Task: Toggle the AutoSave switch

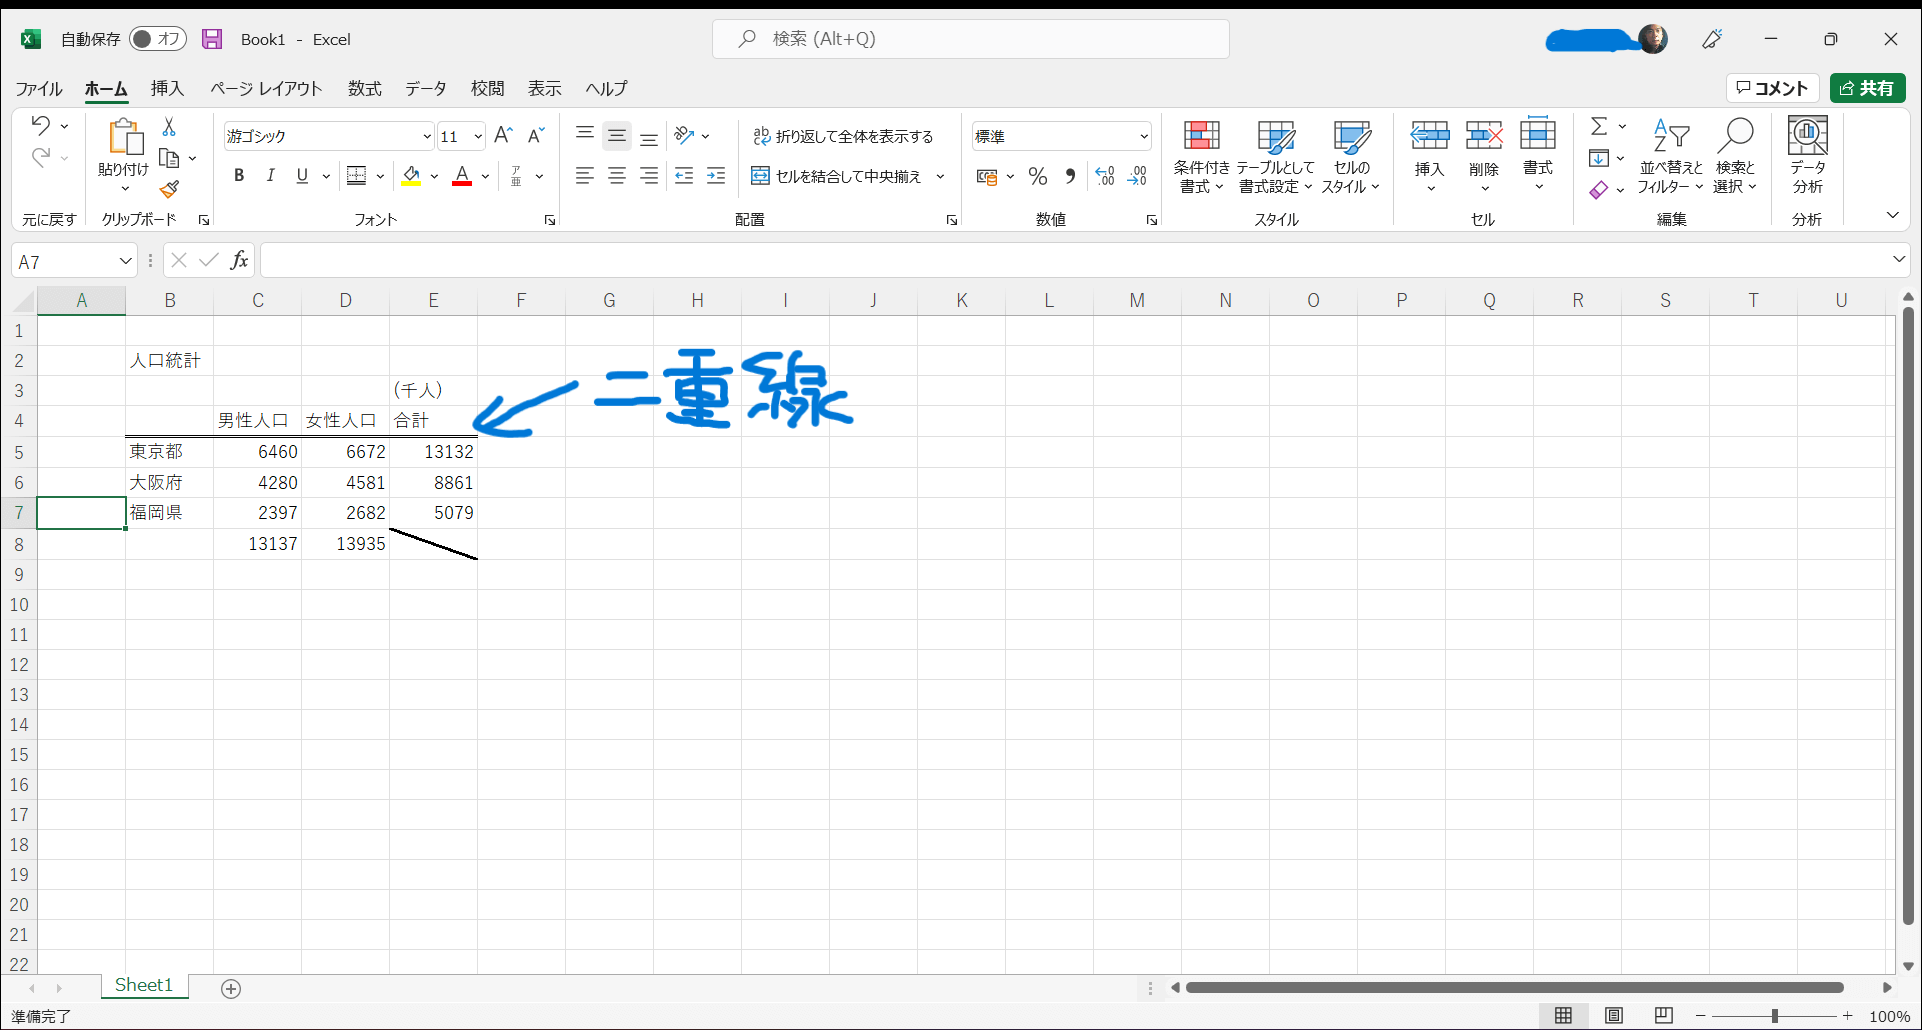Action: [158, 39]
